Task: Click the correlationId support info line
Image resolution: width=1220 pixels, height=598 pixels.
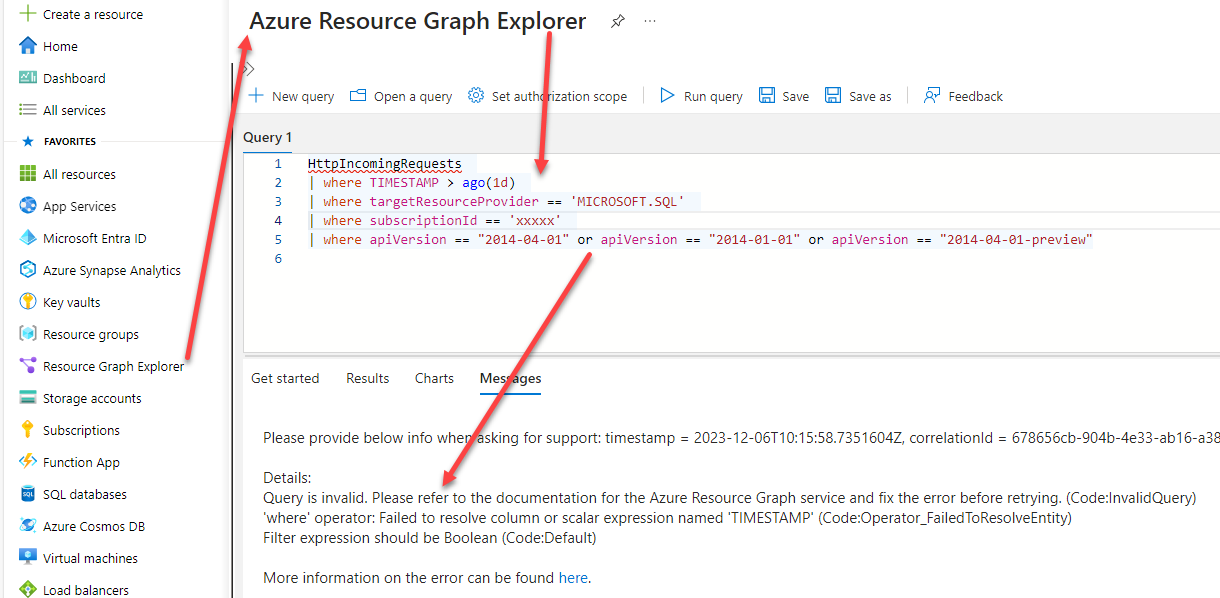Action: click(x=741, y=438)
